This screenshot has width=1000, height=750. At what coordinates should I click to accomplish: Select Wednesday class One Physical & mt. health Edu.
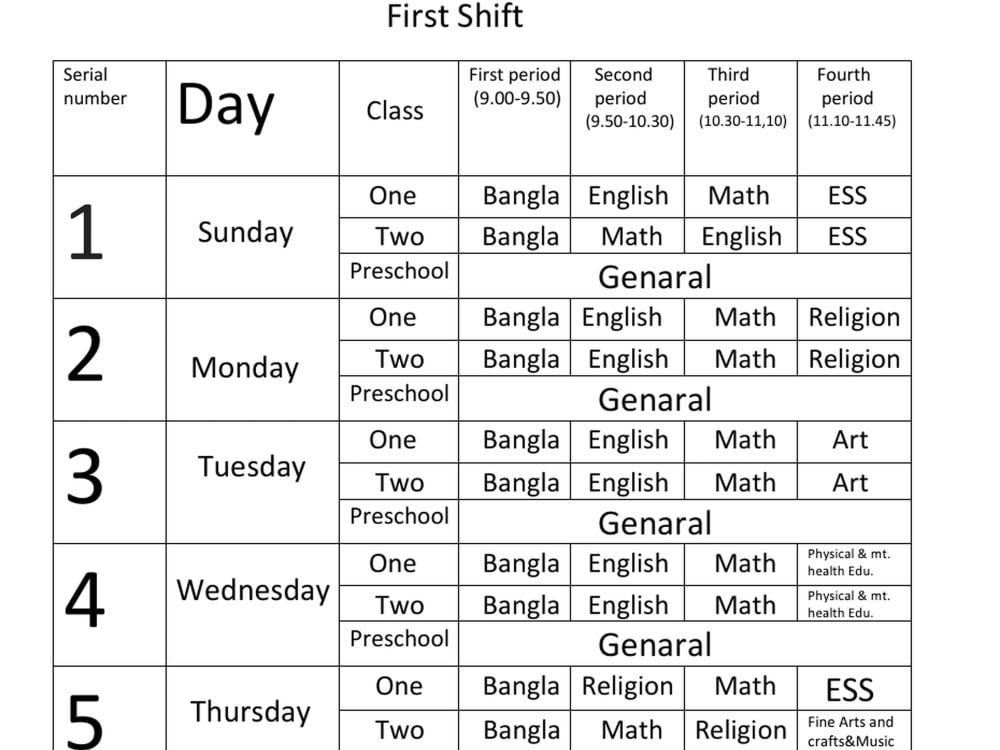[x=854, y=564]
